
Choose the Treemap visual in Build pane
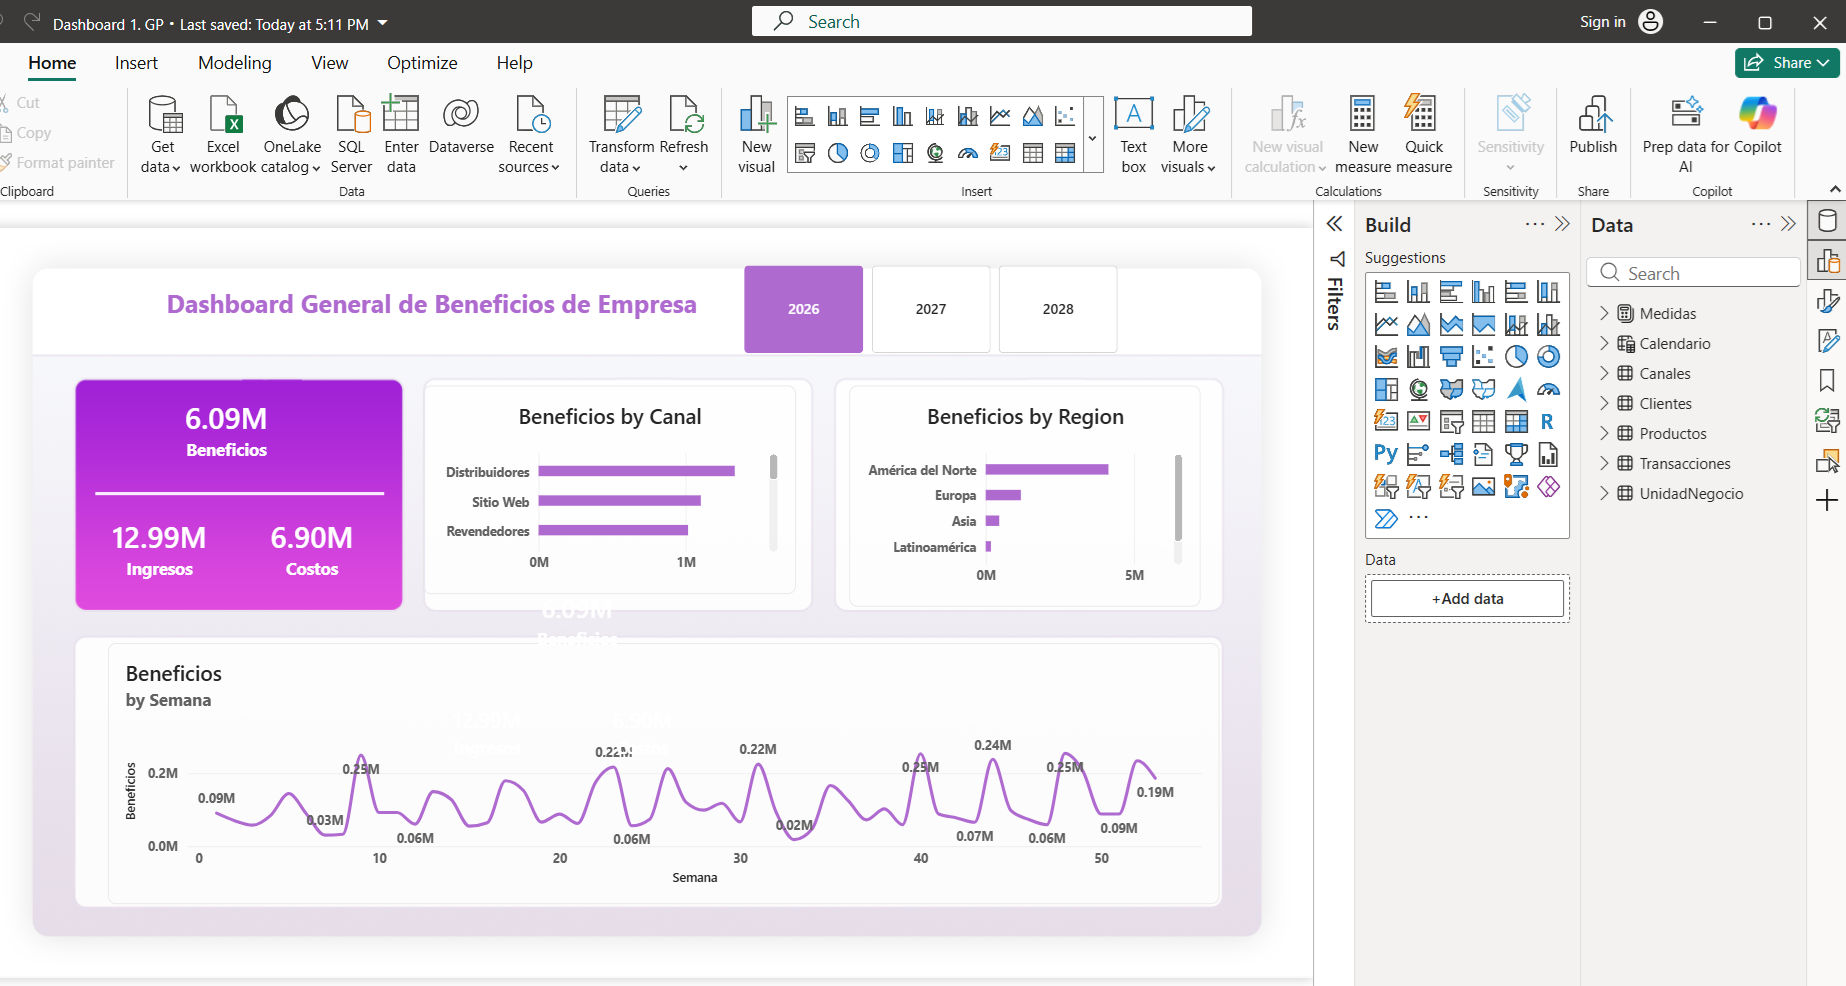1386,389
